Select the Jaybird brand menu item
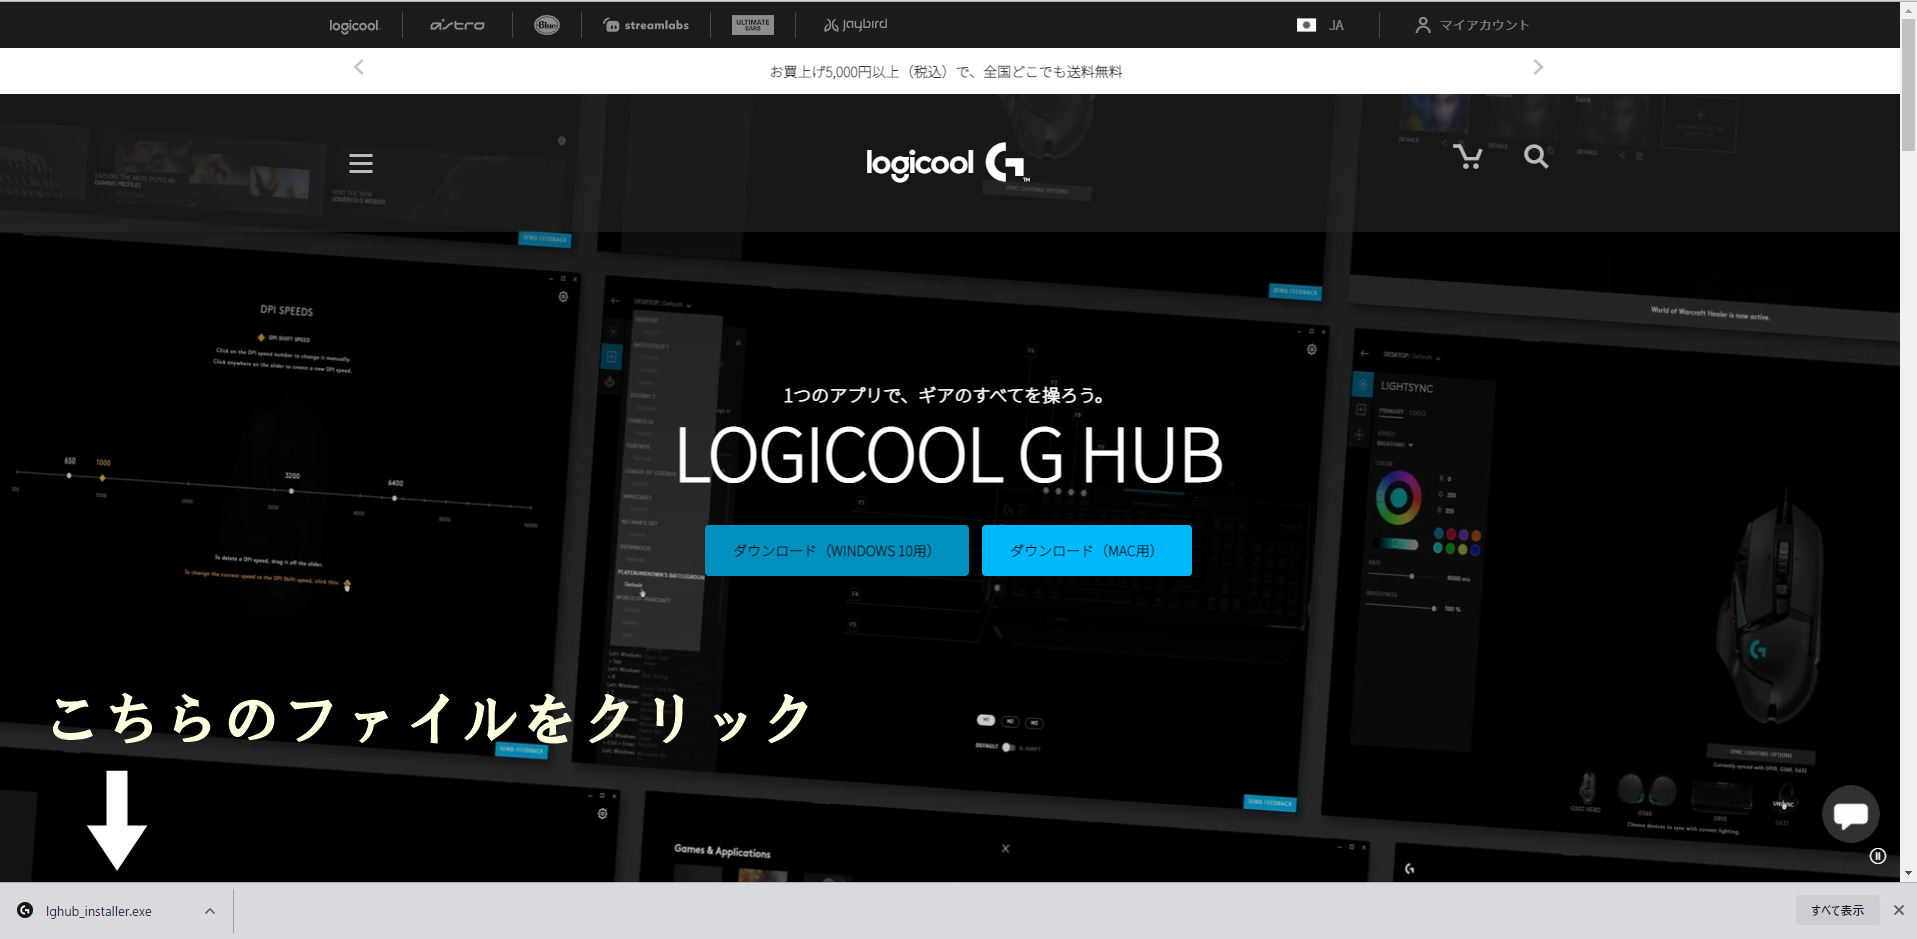Screen dimensions: 1917x939 (x=855, y=24)
